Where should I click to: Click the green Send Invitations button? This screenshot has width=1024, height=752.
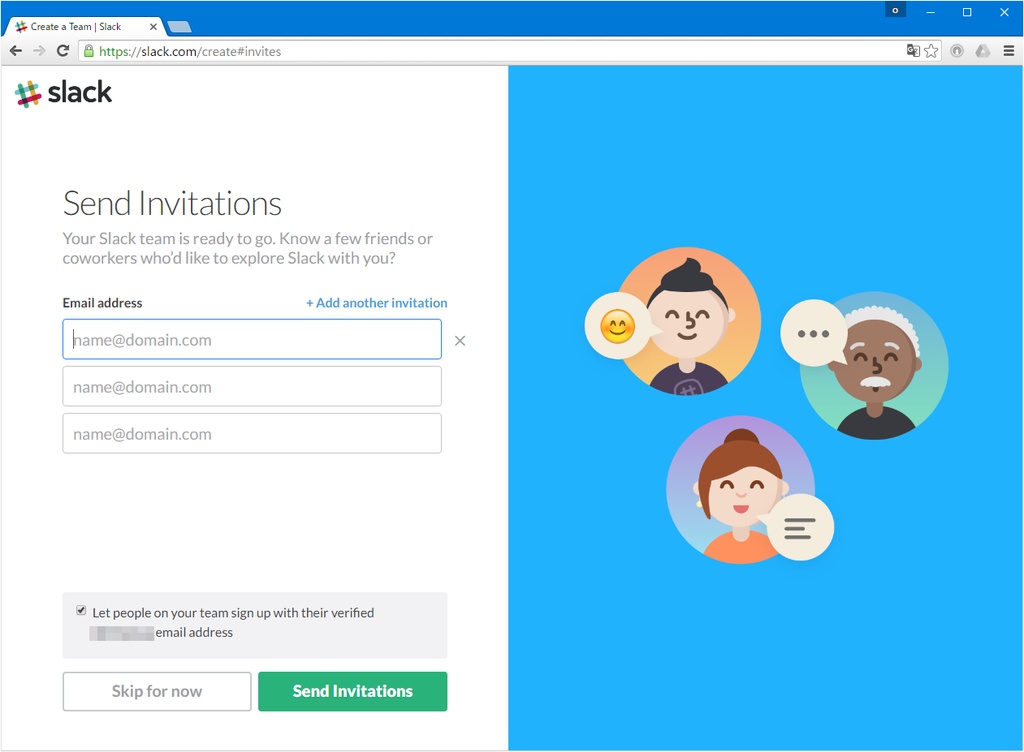(x=353, y=691)
